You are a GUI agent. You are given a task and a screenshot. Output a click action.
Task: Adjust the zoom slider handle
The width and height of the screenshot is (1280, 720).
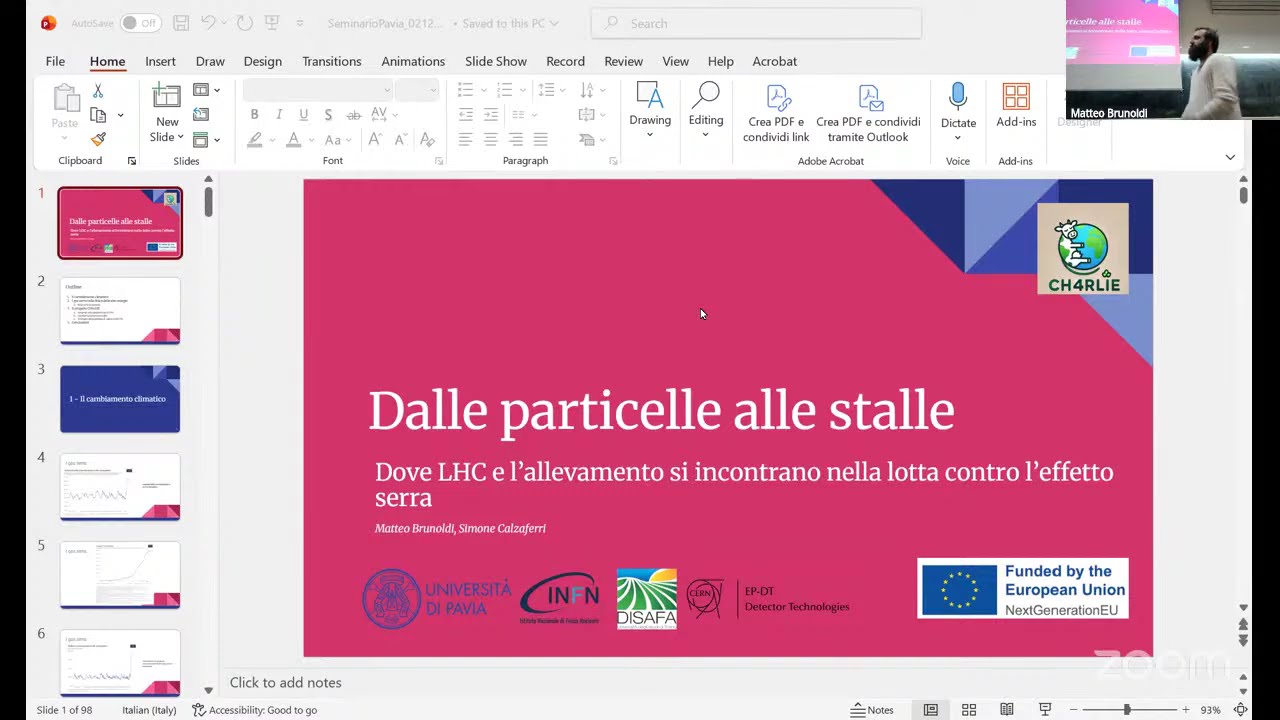click(x=1127, y=710)
